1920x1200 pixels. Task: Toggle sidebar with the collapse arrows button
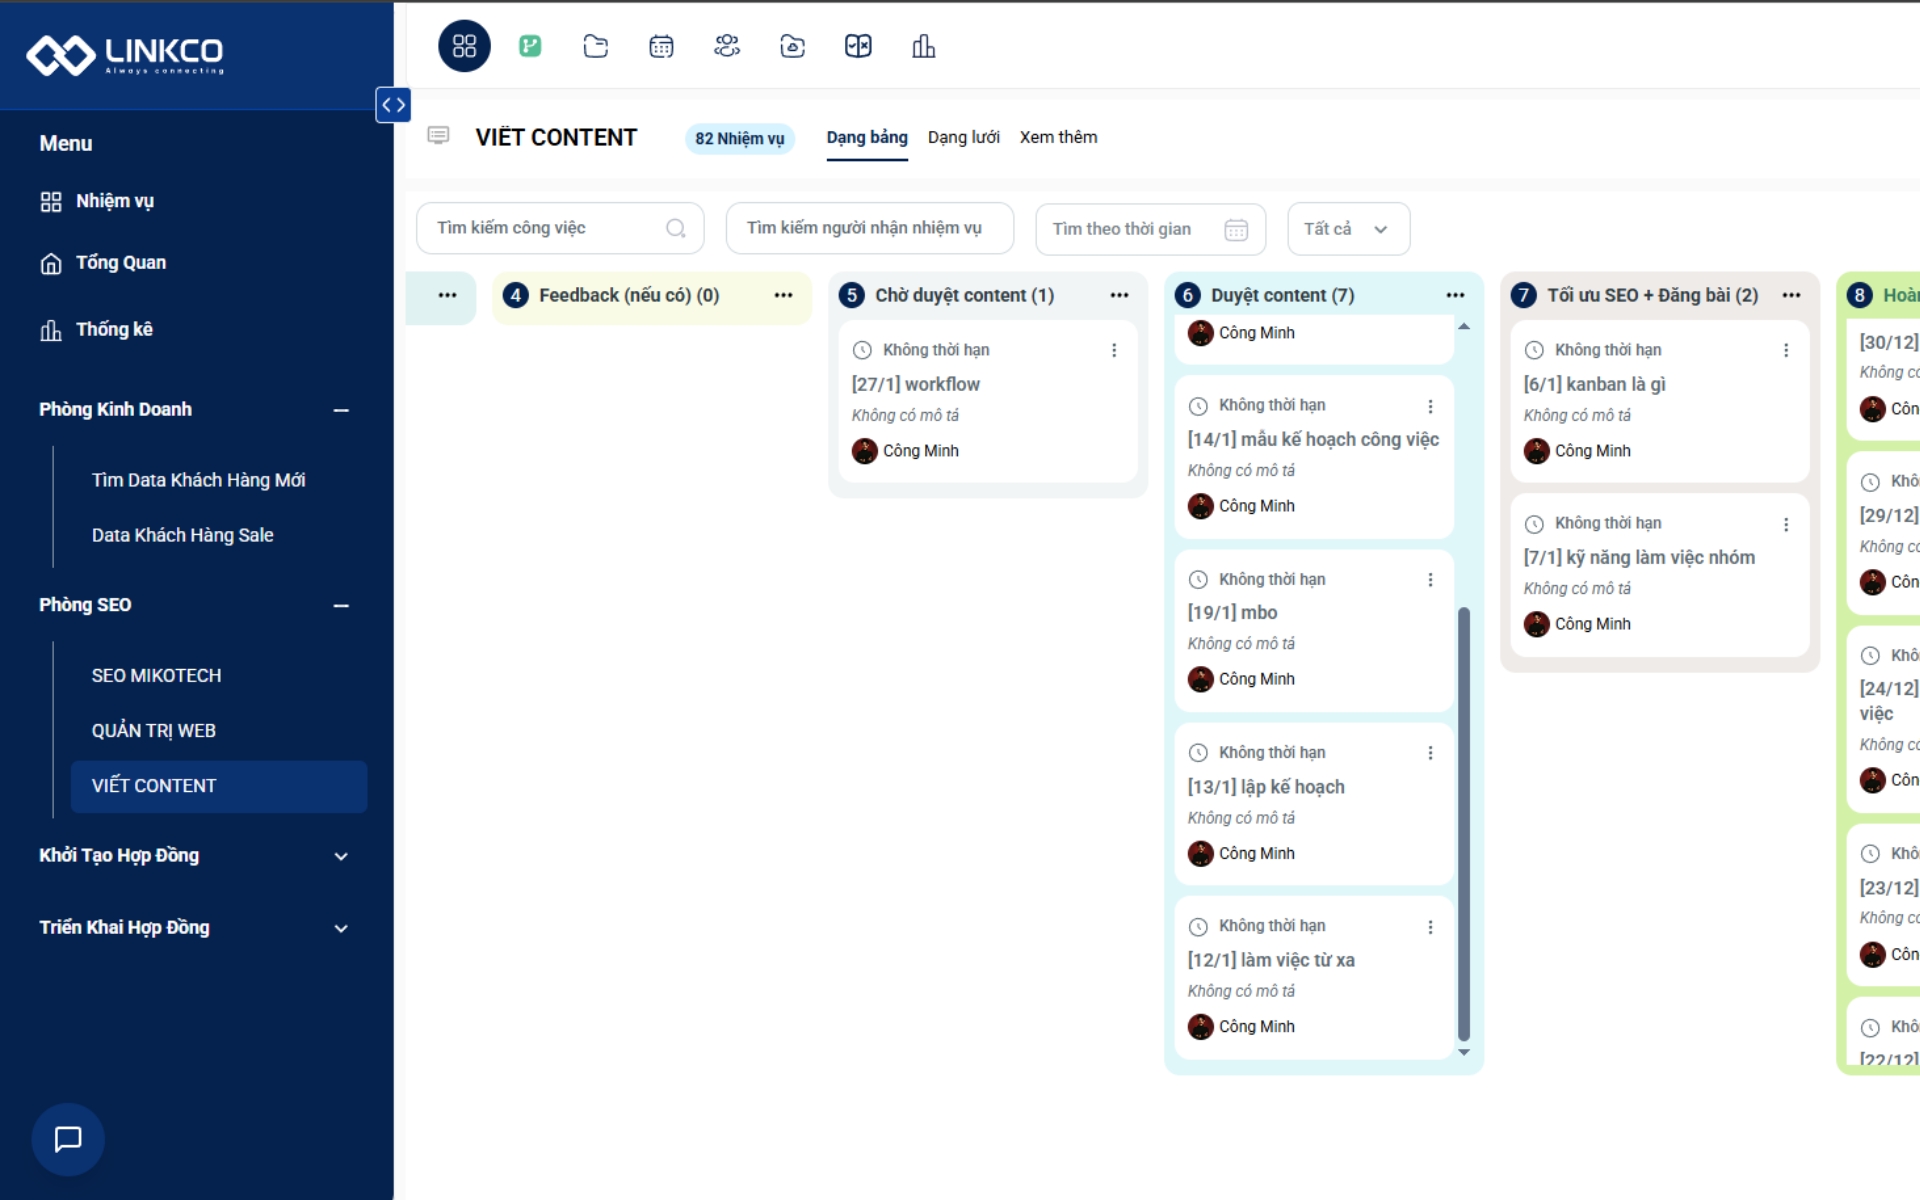click(x=393, y=104)
